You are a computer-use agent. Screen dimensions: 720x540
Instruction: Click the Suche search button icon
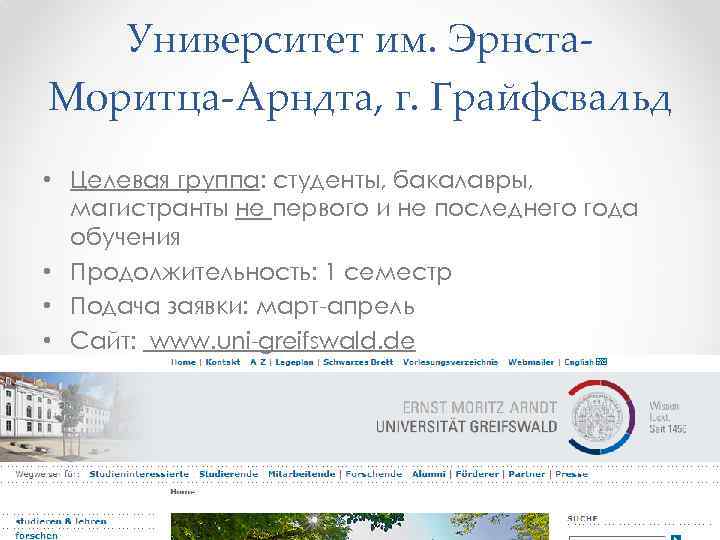pos(676,538)
